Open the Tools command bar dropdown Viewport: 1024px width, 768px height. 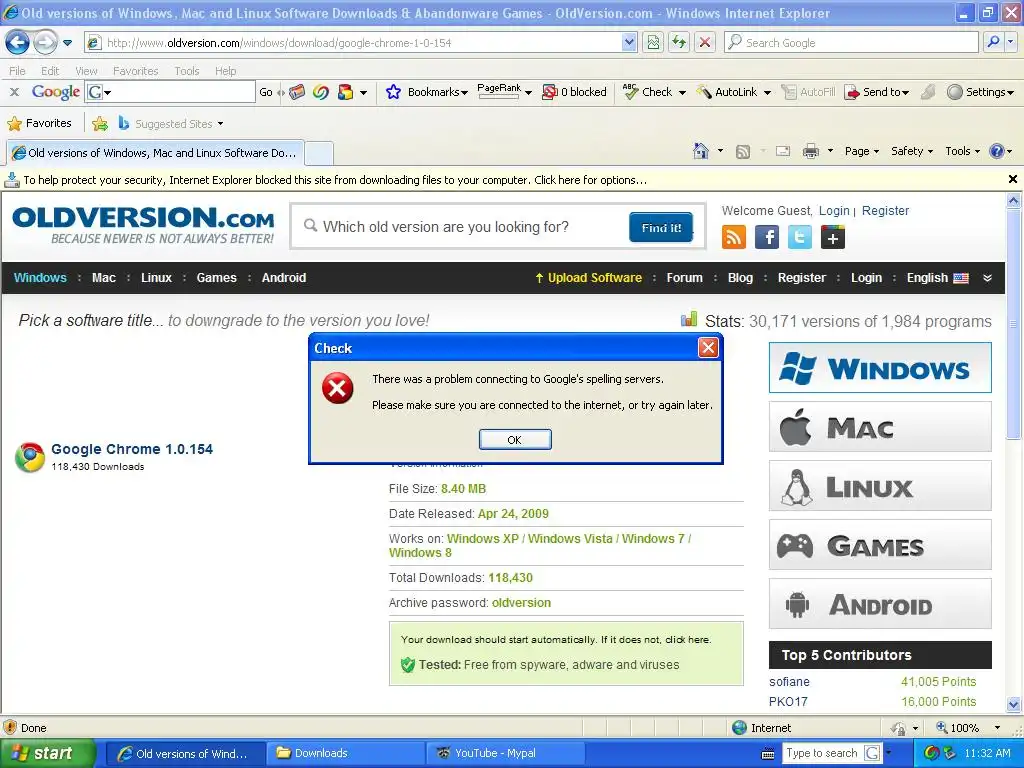pos(962,152)
